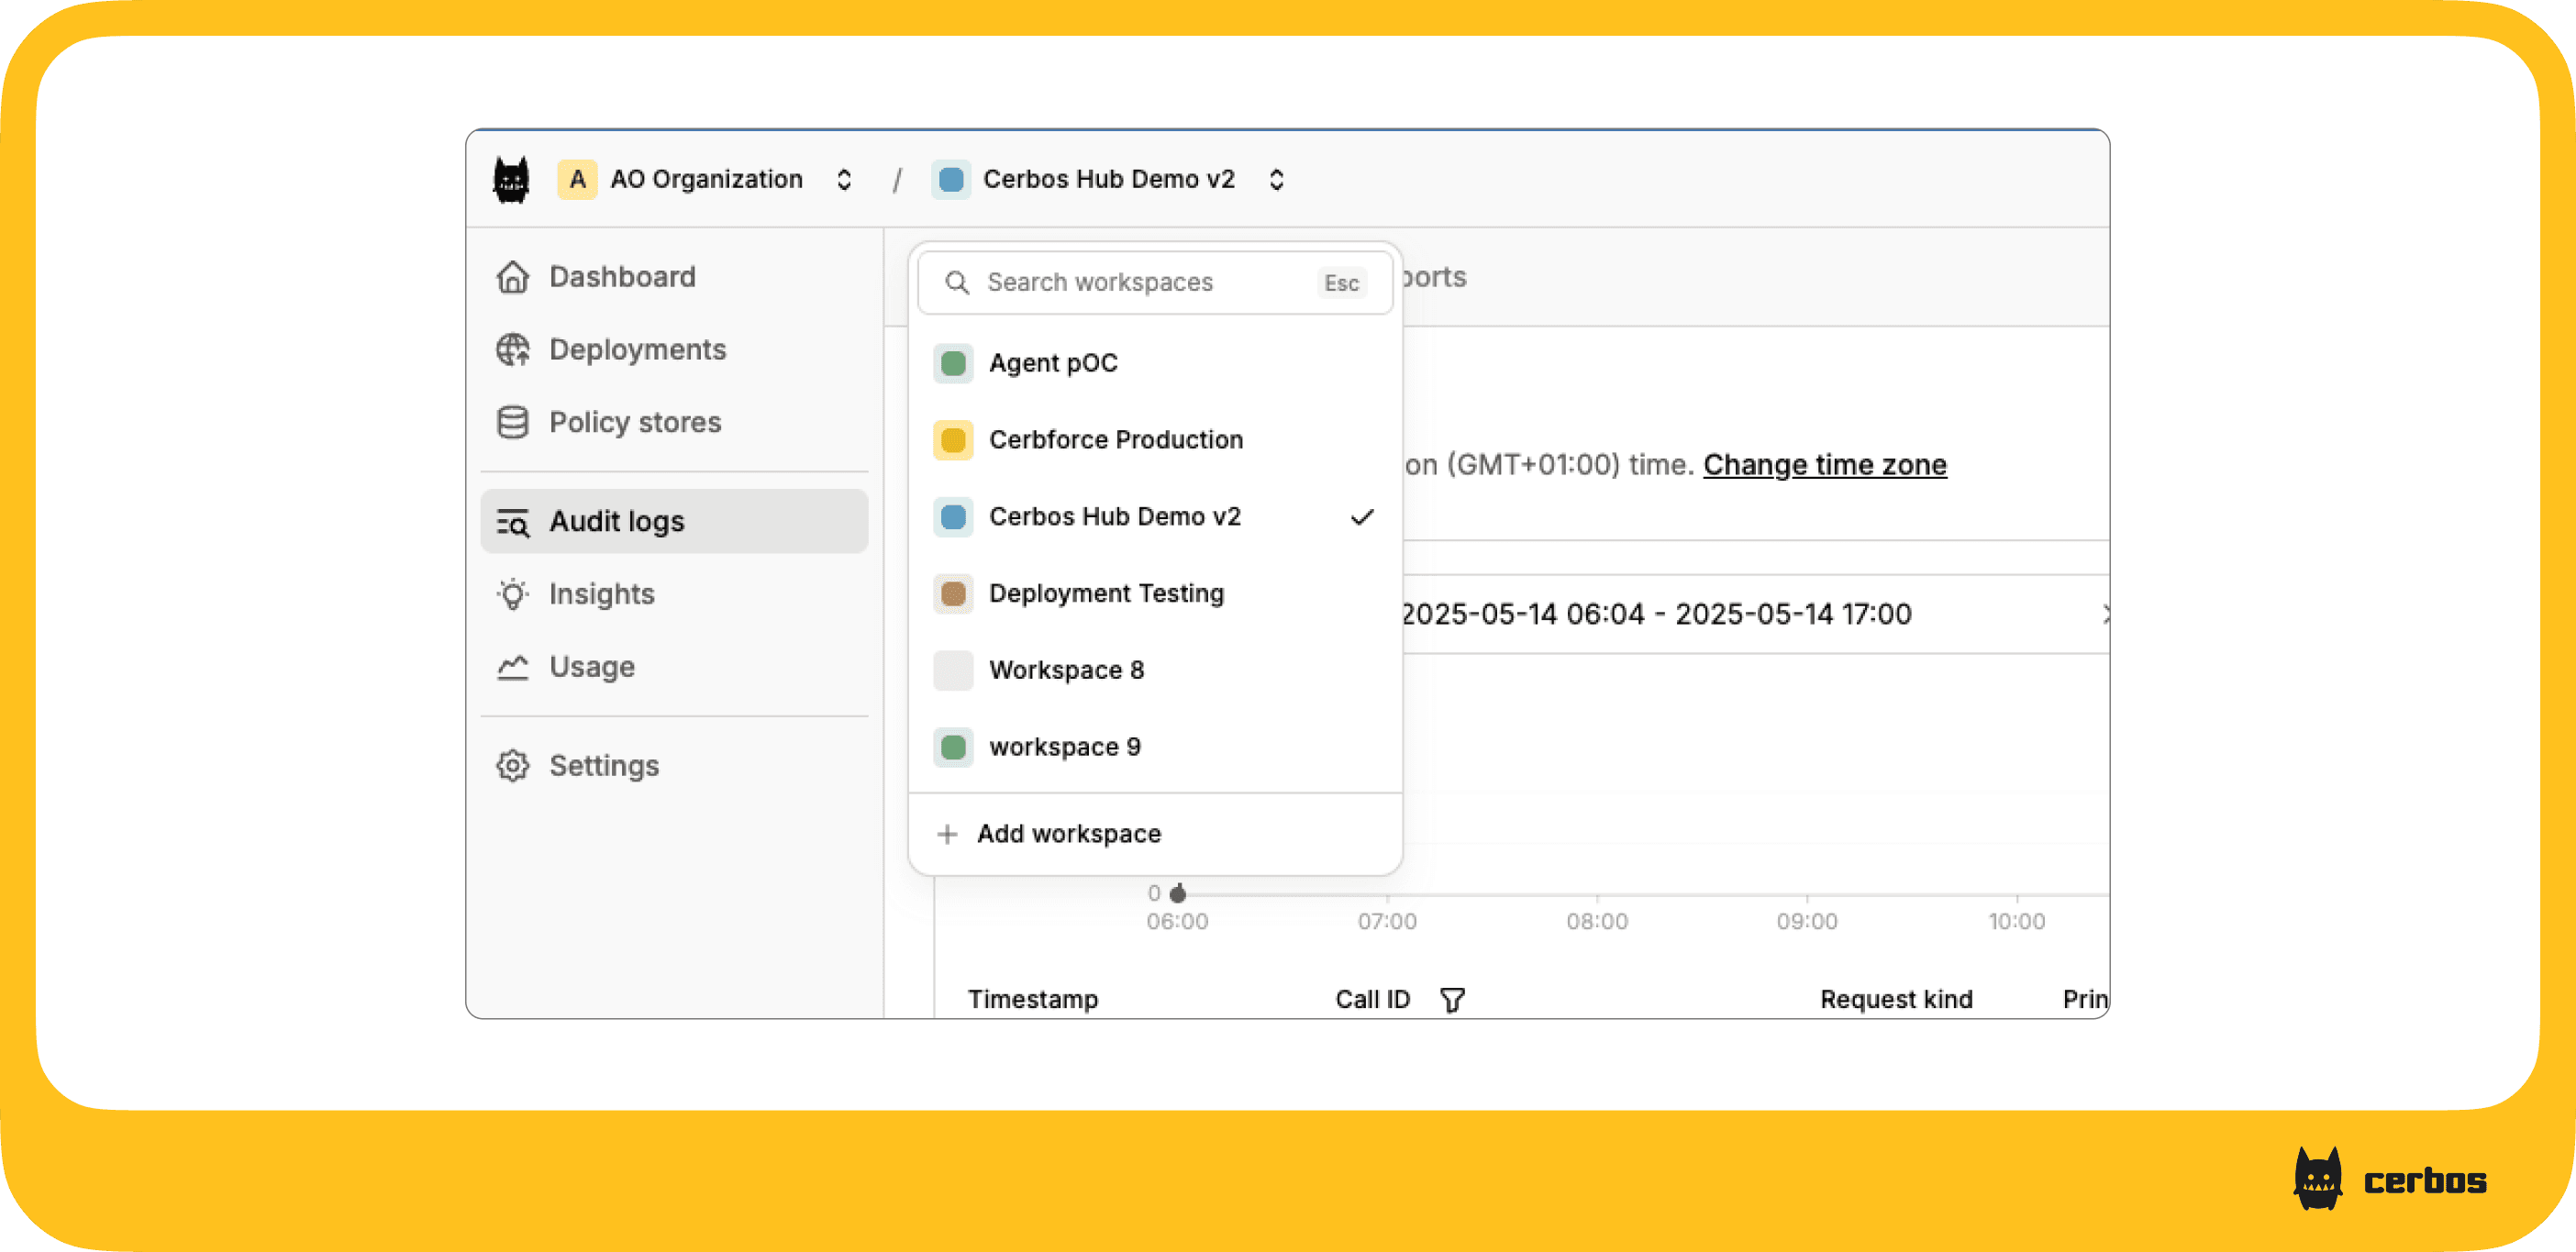2576x1252 pixels.
Task: Open Insights page
Action: [675, 594]
